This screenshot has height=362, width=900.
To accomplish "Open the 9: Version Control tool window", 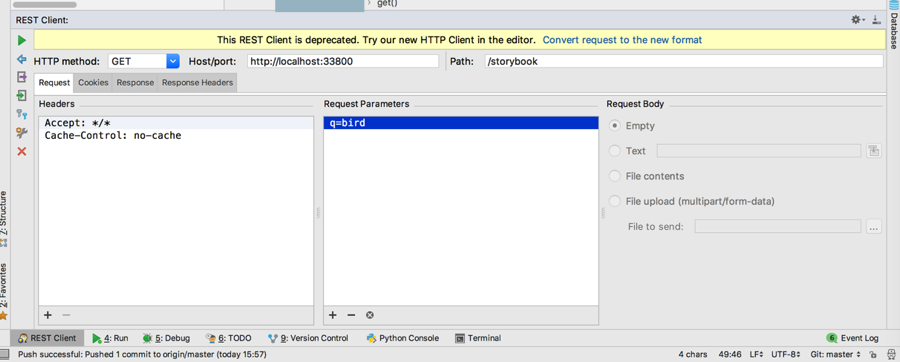I will [x=308, y=338].
